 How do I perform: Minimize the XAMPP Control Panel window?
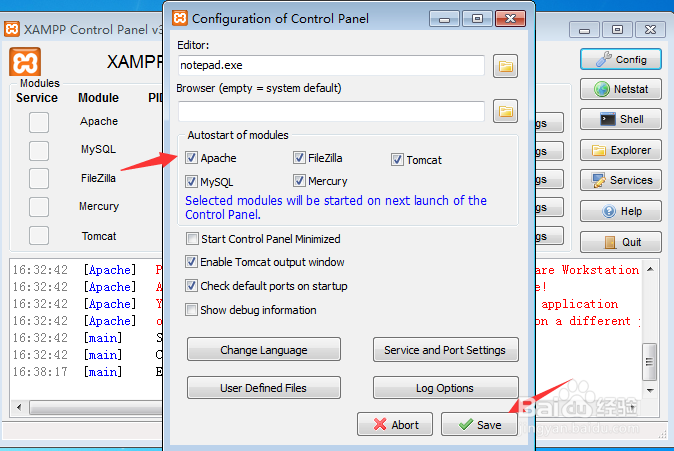tap(584, 30)
